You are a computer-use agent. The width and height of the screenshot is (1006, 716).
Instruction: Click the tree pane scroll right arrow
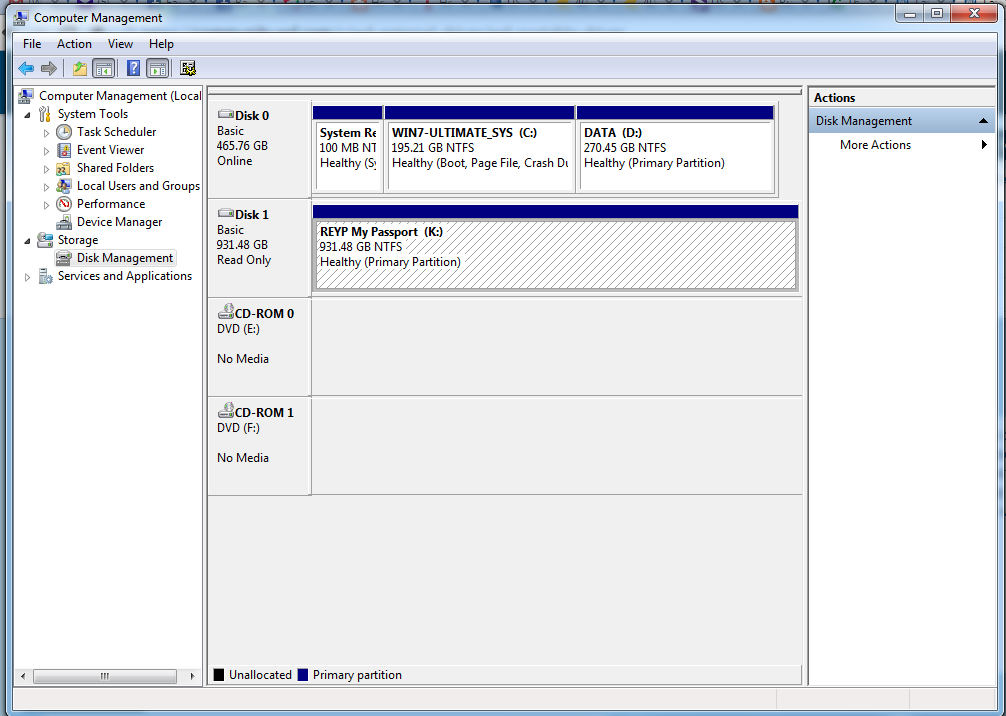(192, 676)
